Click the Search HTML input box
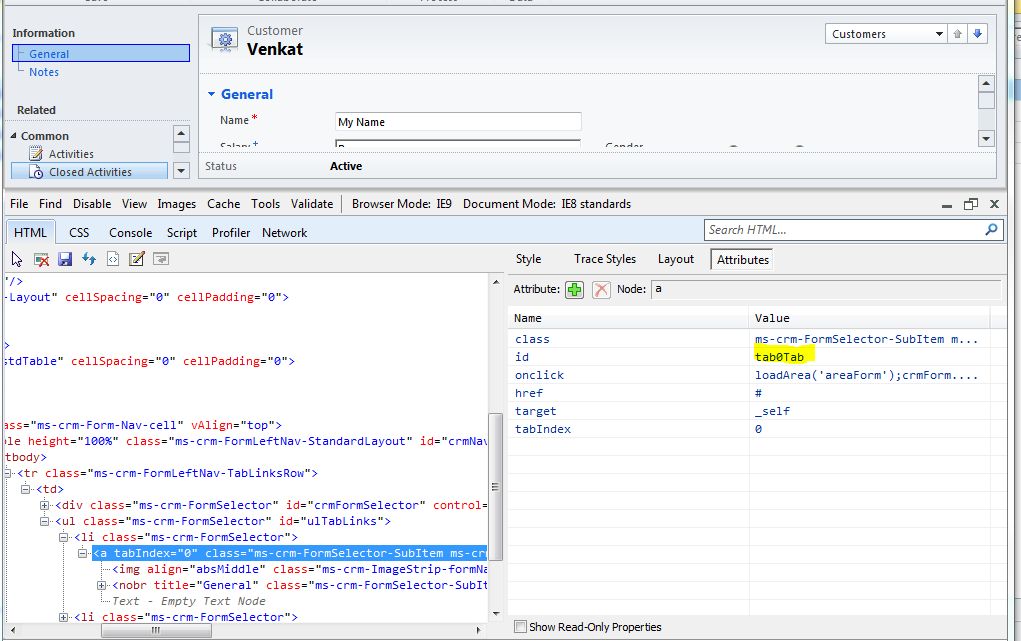The image size is (1021, 641). click(844, 229)
